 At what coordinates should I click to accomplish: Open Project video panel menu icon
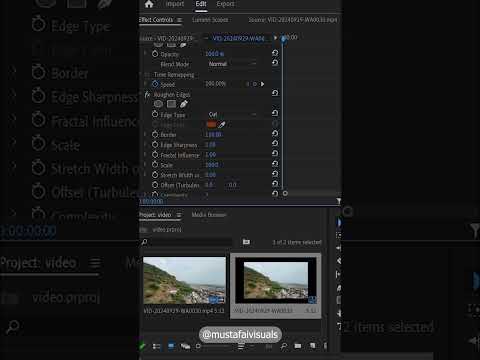coord(179,215)
